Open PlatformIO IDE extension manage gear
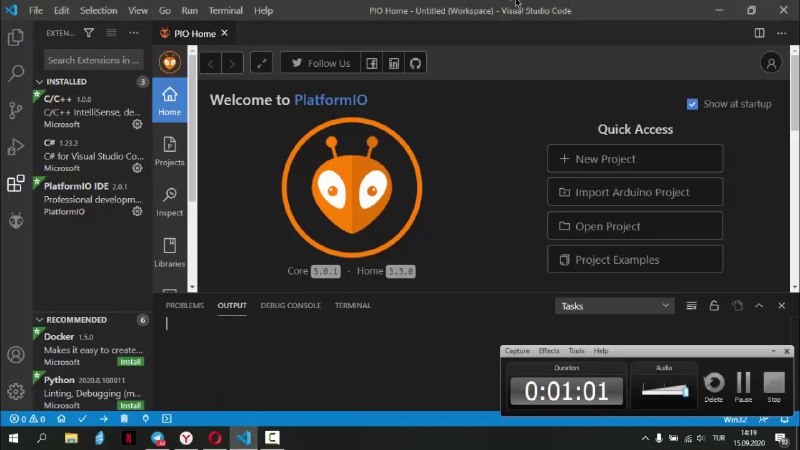 pos(137,211)
